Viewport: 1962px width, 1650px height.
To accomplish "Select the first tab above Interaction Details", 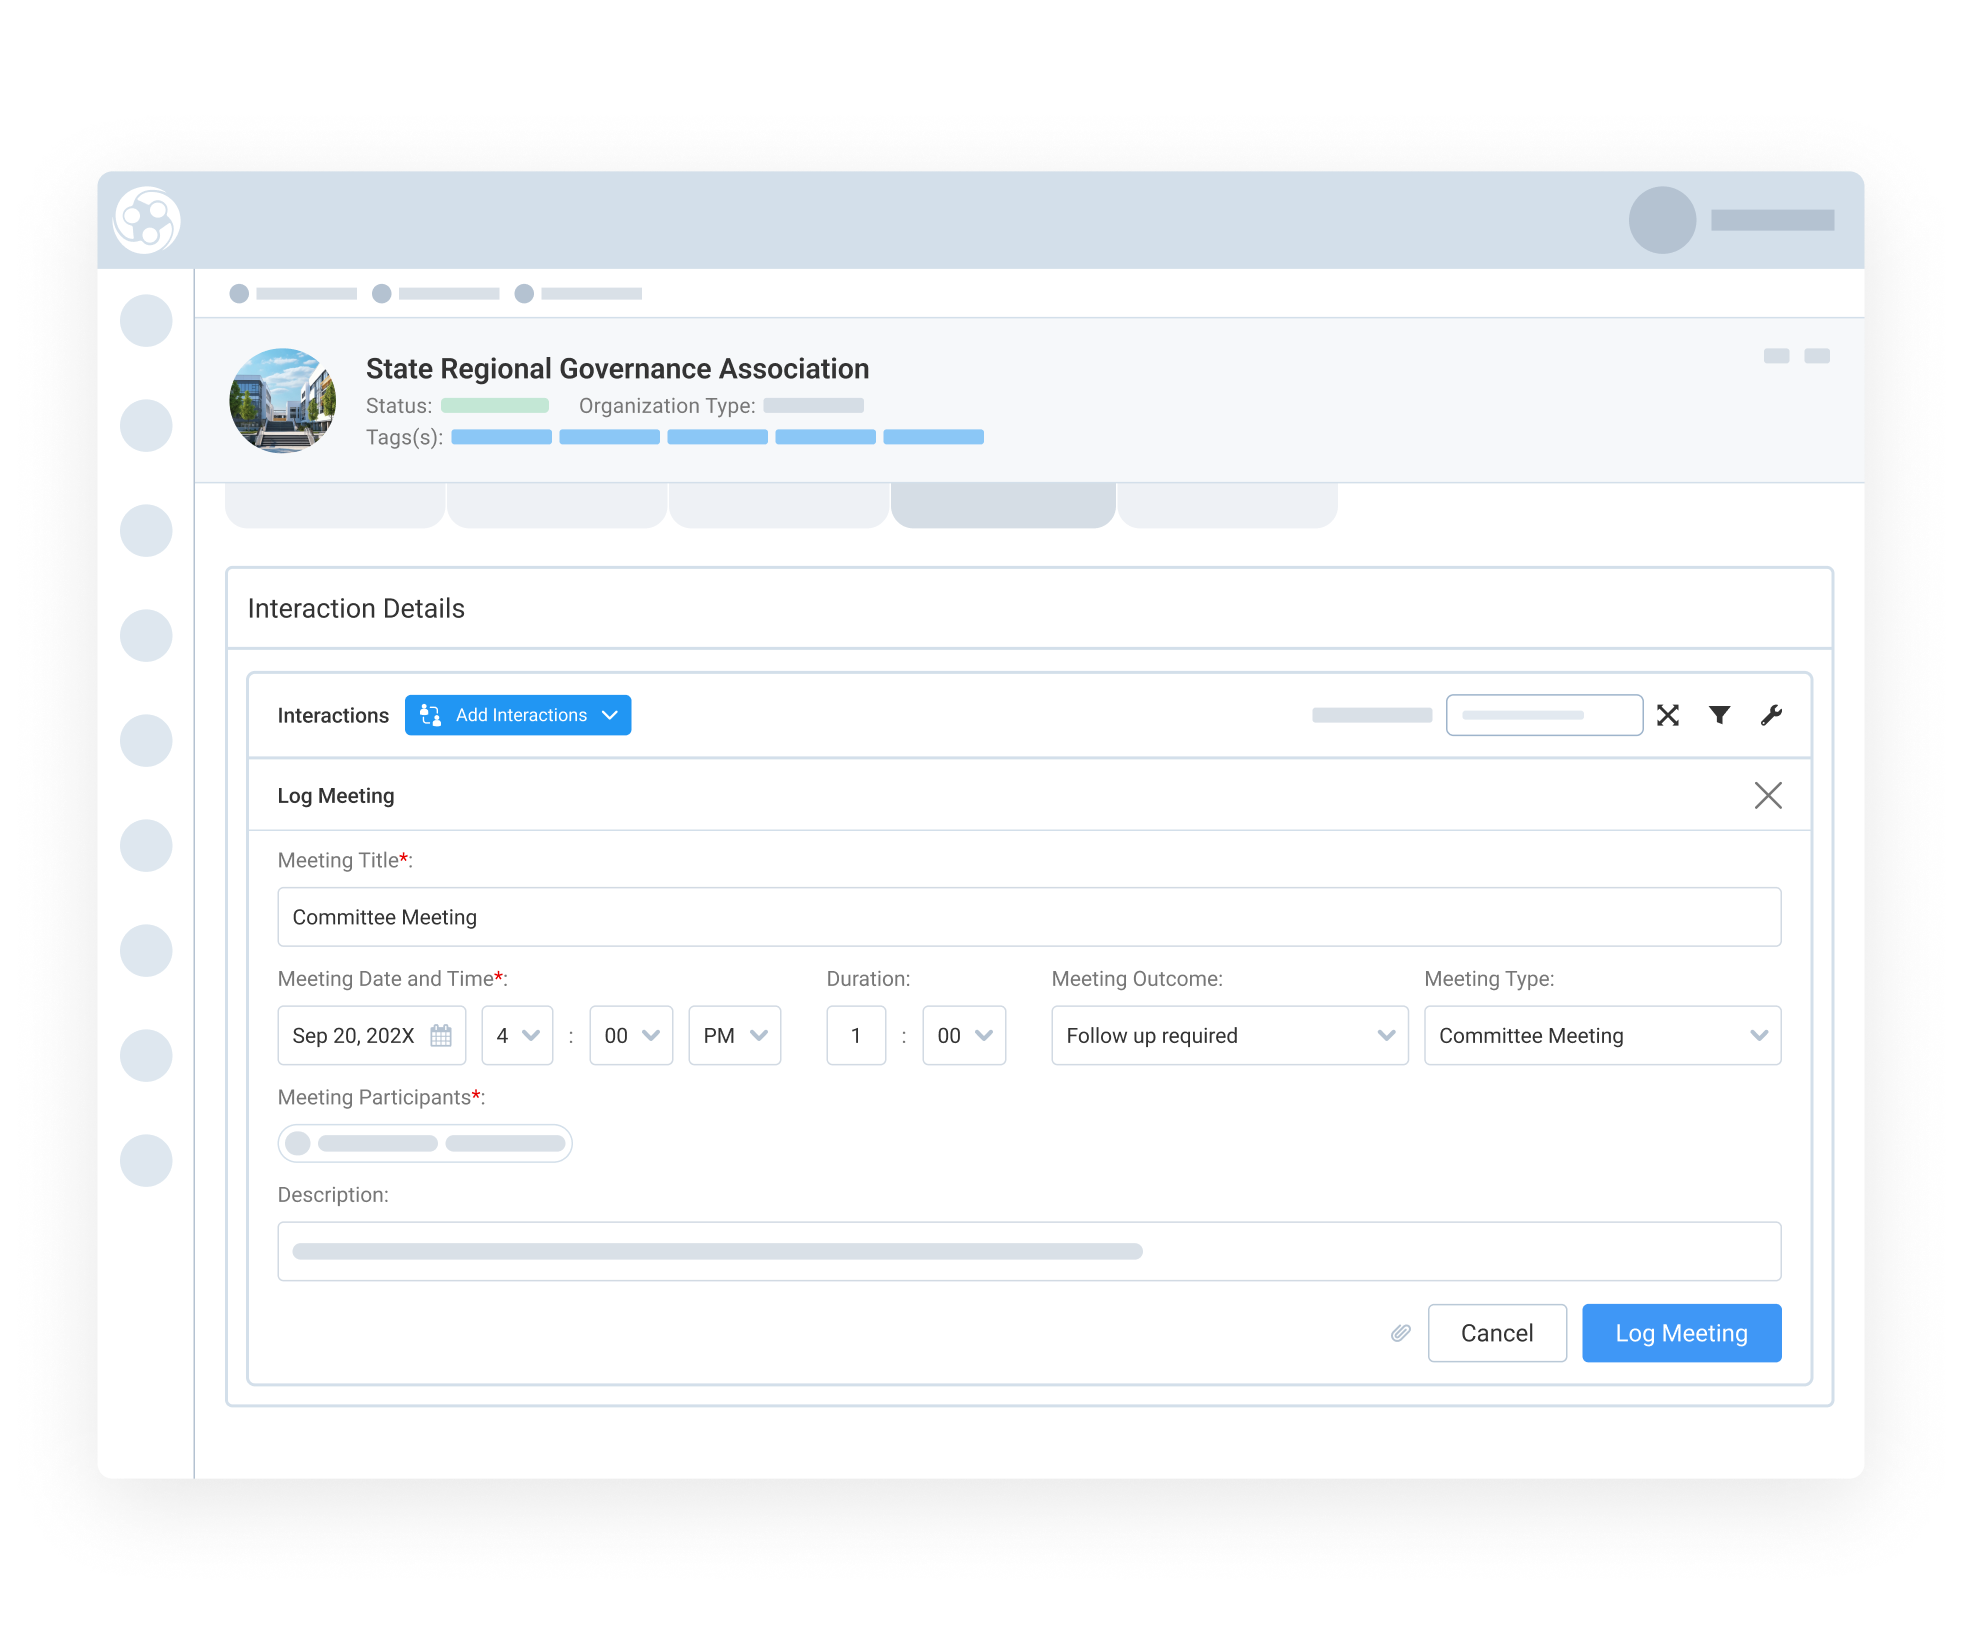I will 335,503.
